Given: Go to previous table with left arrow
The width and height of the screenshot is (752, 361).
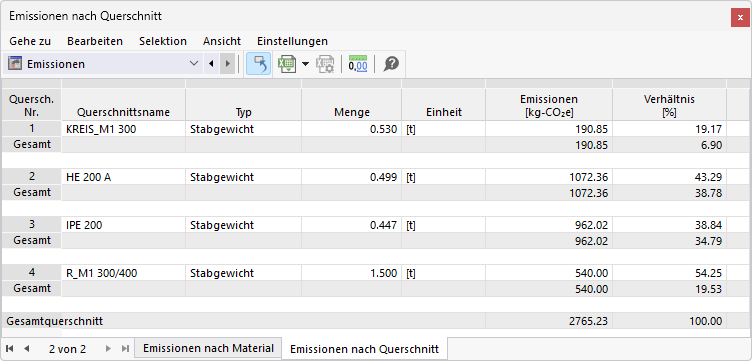Looking at the screenshot, I should pyautogui.click(x=211, y=64).
